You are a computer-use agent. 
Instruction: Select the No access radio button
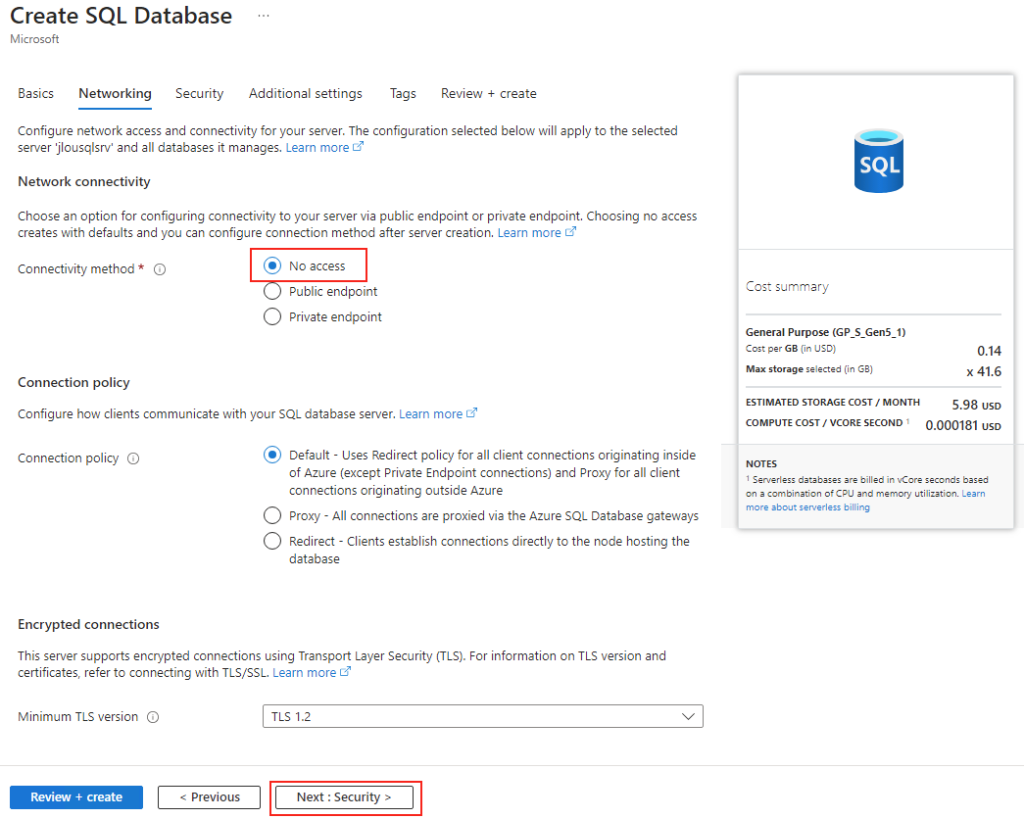click(272, 266)
